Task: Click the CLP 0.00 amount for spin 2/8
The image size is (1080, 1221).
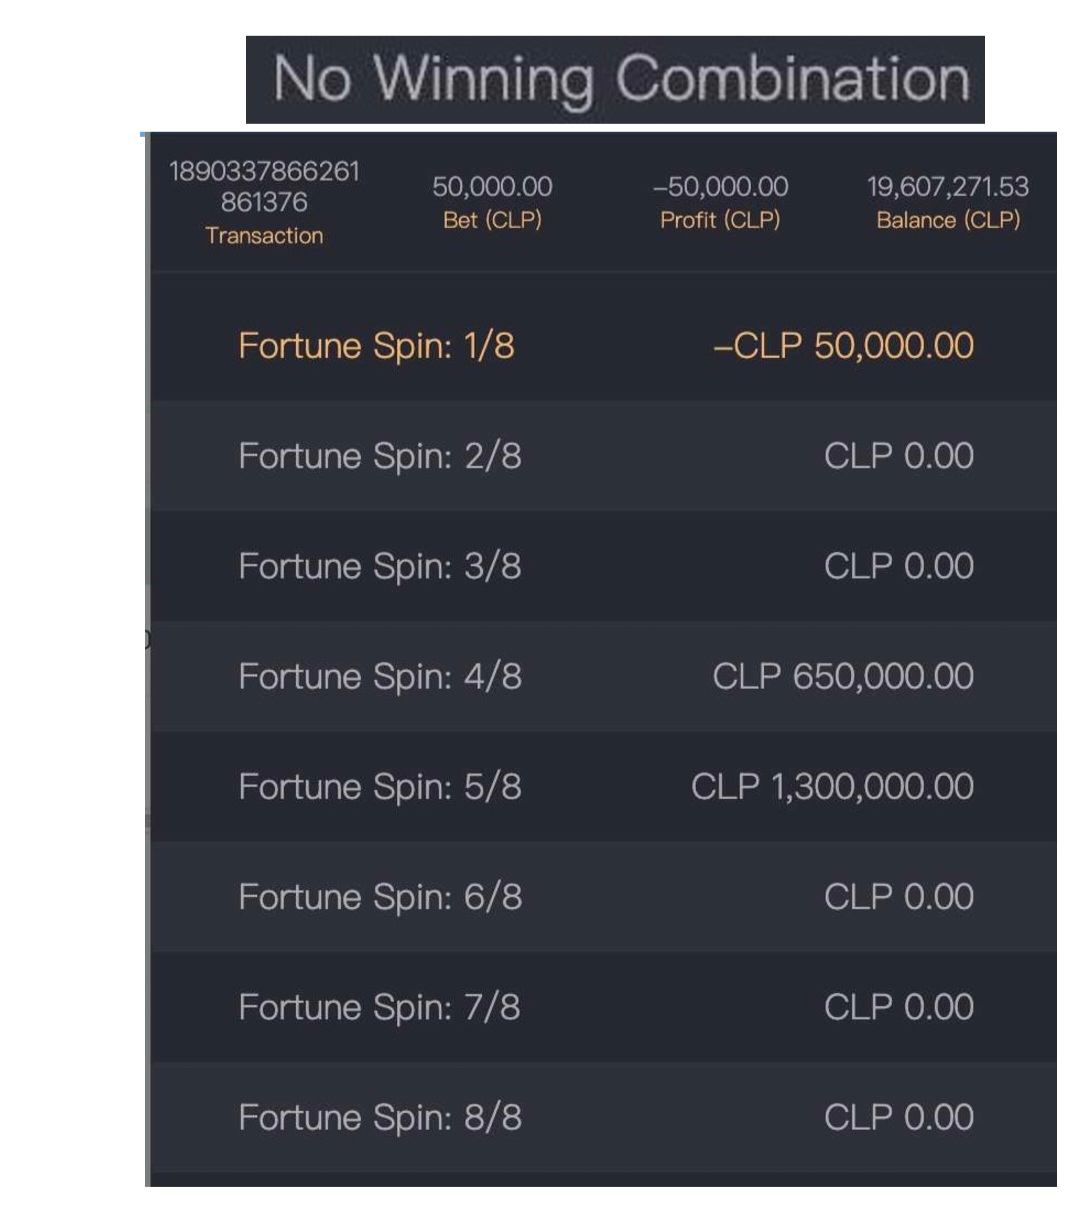Action: click(898, 456)
